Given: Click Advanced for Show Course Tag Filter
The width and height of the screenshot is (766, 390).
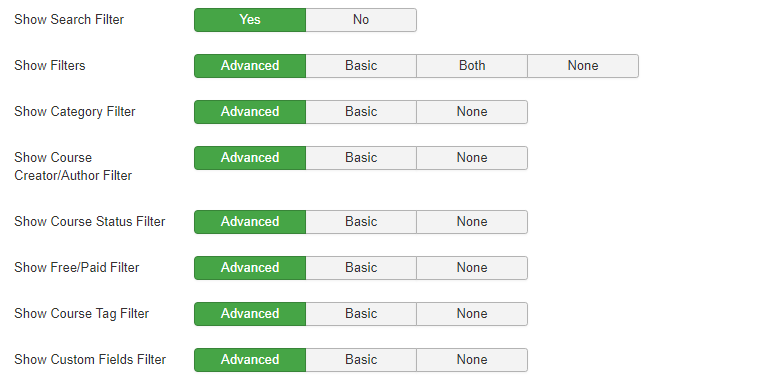Looking at the screenshot, I should coord(250,314).
